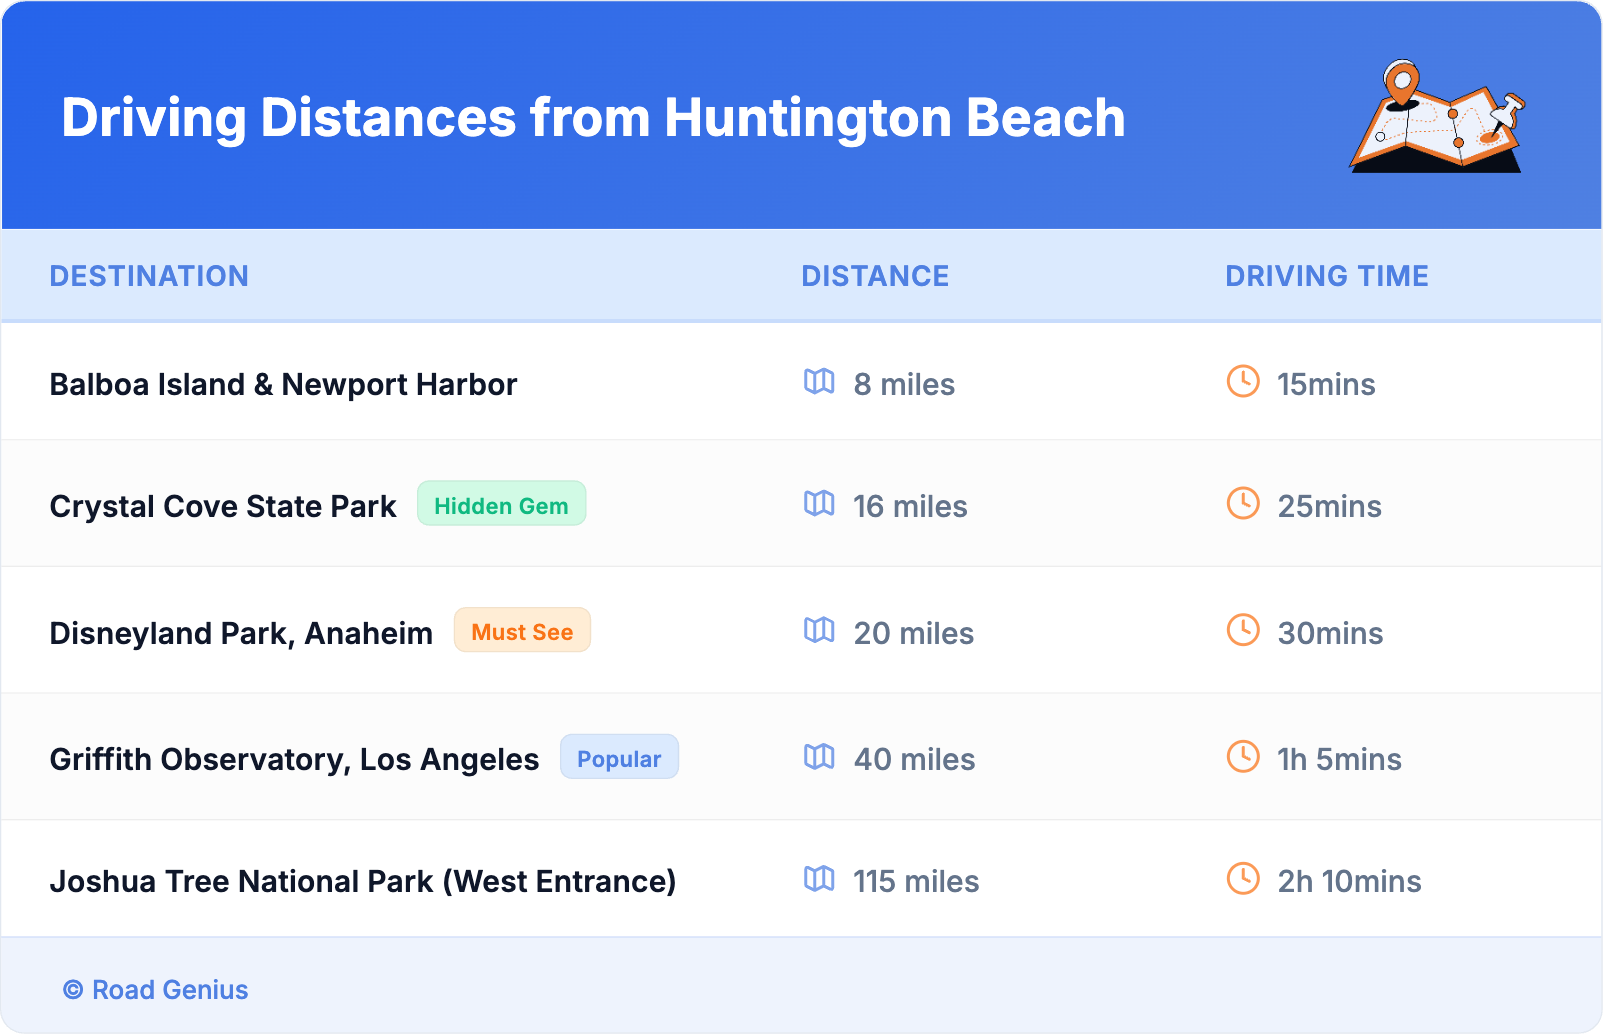1604x1034 pixels.
Task: Open the Road Genius copyright link
Action: (x=156, y=990)
